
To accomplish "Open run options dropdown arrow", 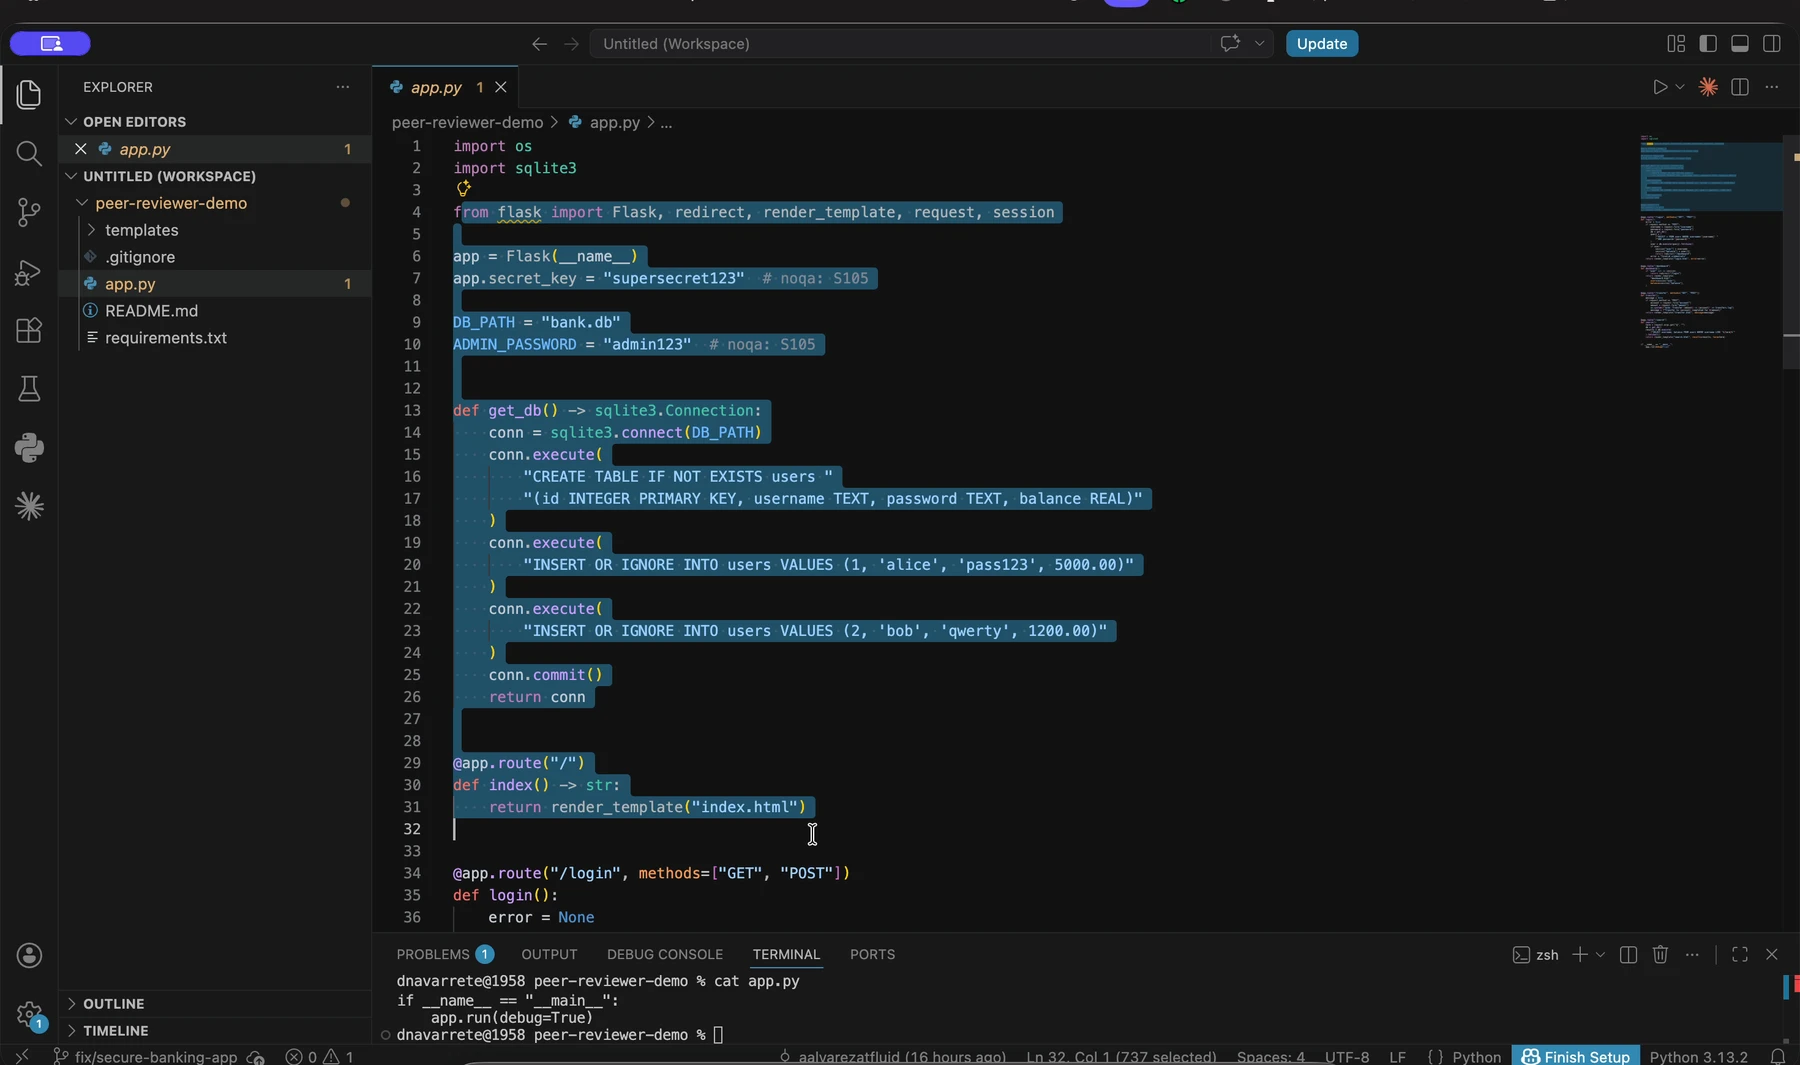I will tap(1680, 87).
